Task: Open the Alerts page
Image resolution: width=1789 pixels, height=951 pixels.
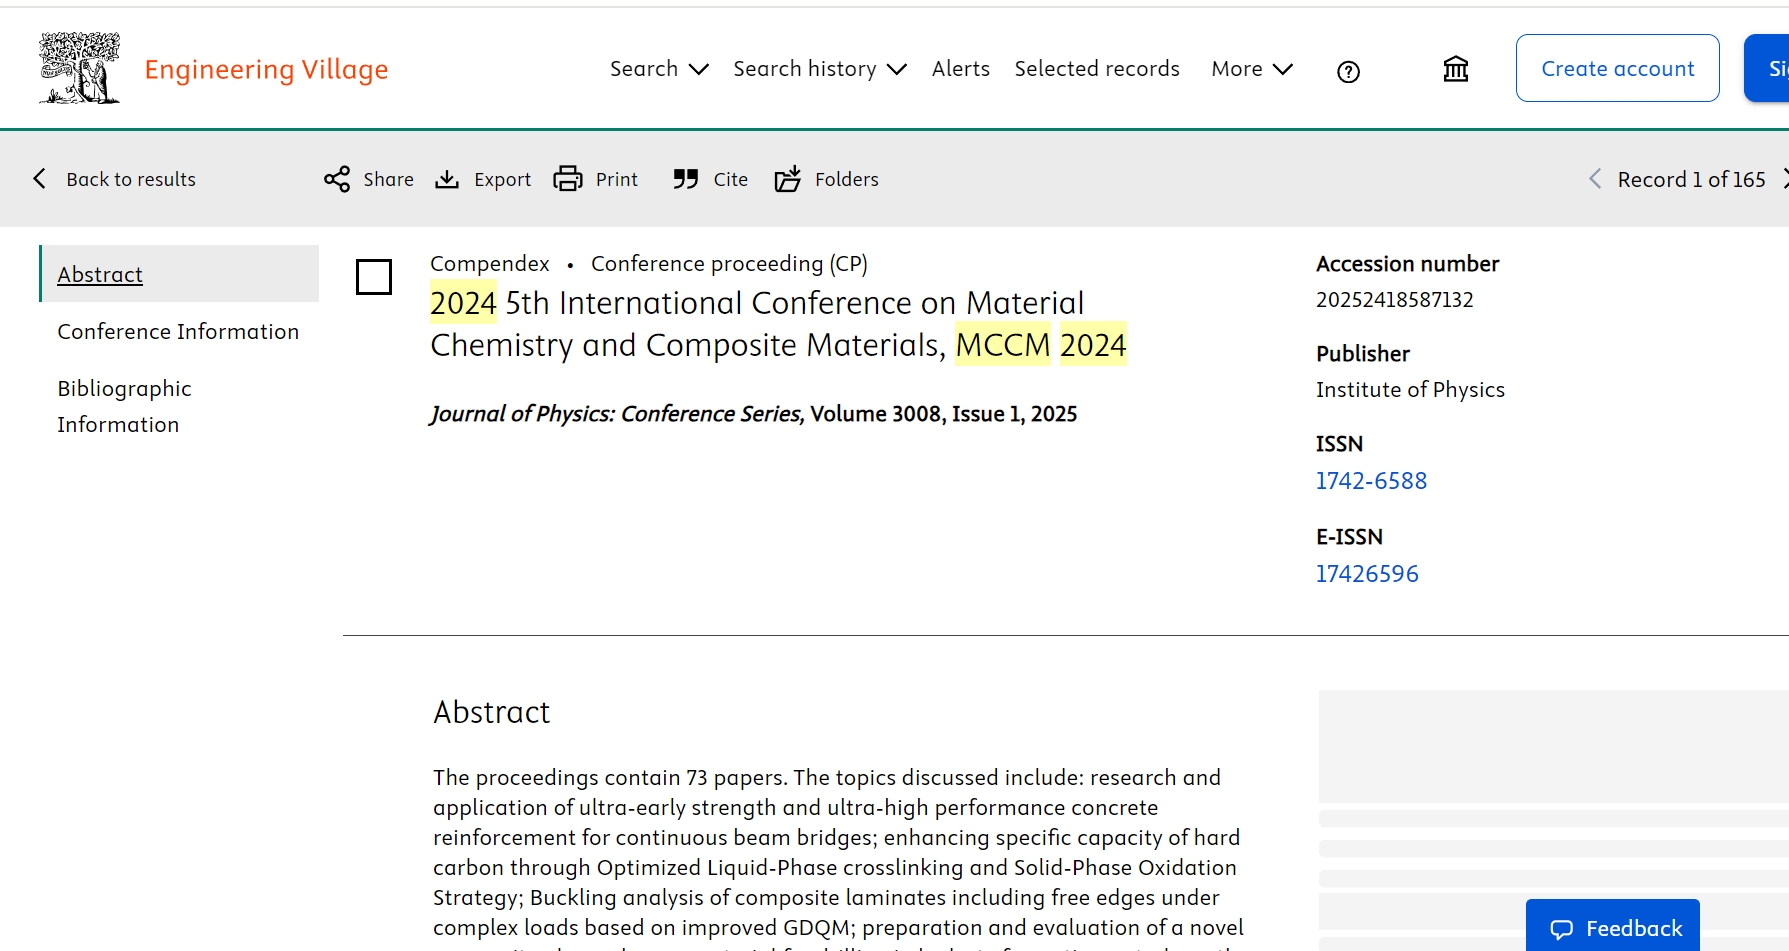Action: (960, 69)
